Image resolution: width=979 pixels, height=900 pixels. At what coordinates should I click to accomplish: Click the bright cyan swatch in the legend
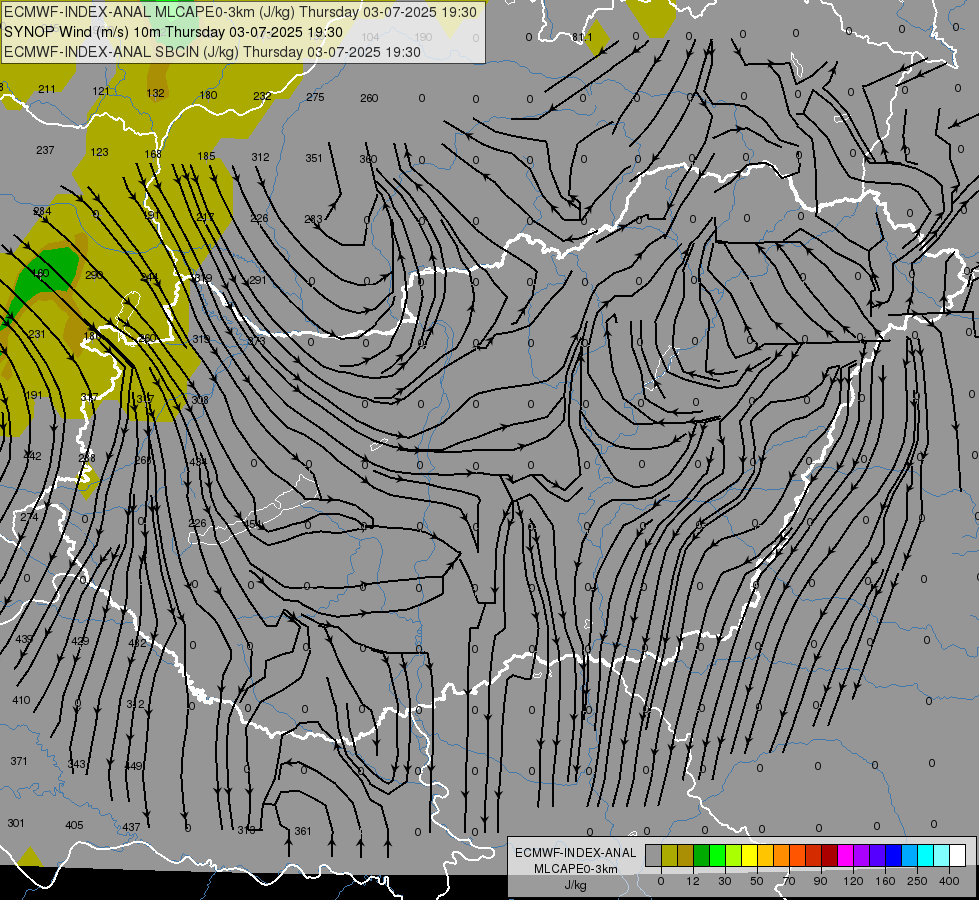(x=926, y=856)
